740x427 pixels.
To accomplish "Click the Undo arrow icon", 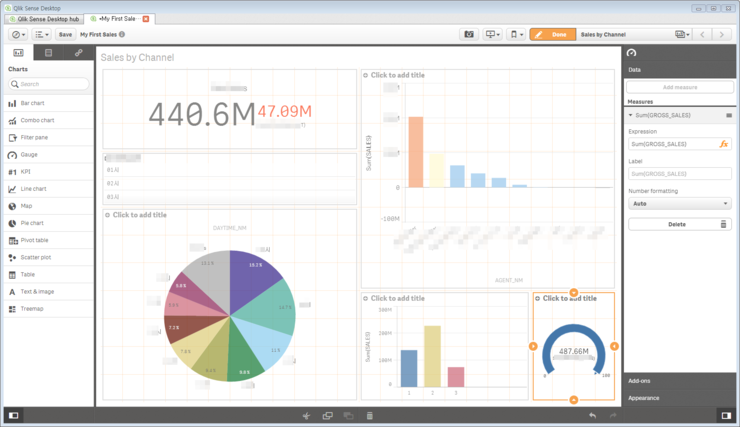I will tap(592, 416).
